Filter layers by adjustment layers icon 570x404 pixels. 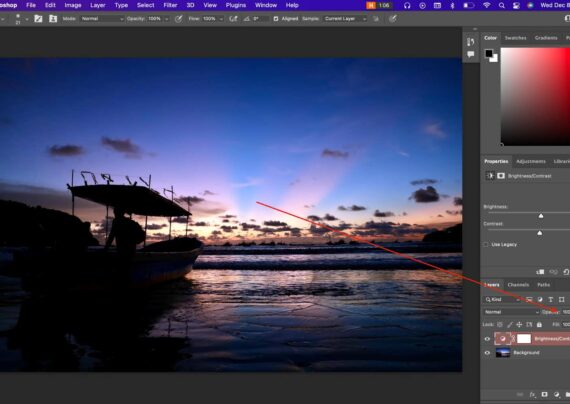point(540,299)
